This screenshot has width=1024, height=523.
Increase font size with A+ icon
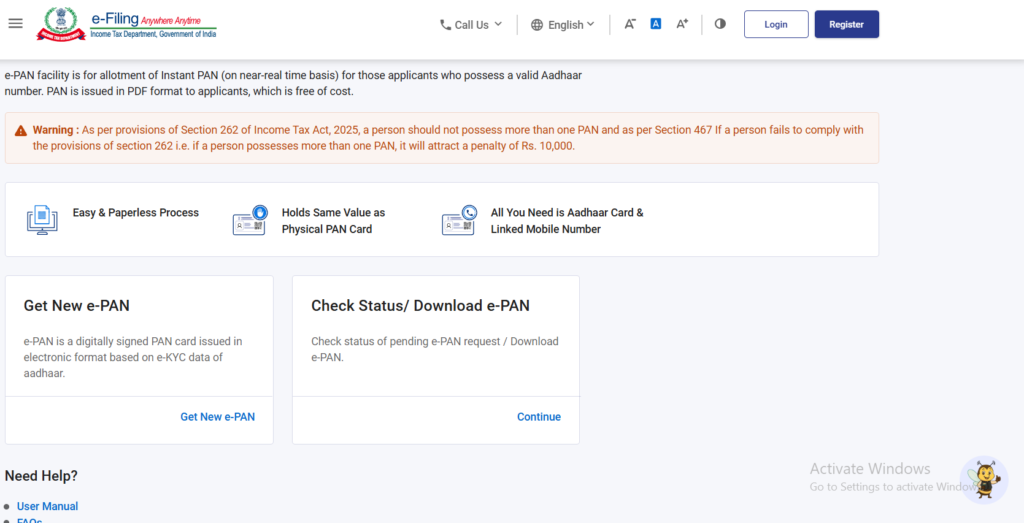(682, 24)
